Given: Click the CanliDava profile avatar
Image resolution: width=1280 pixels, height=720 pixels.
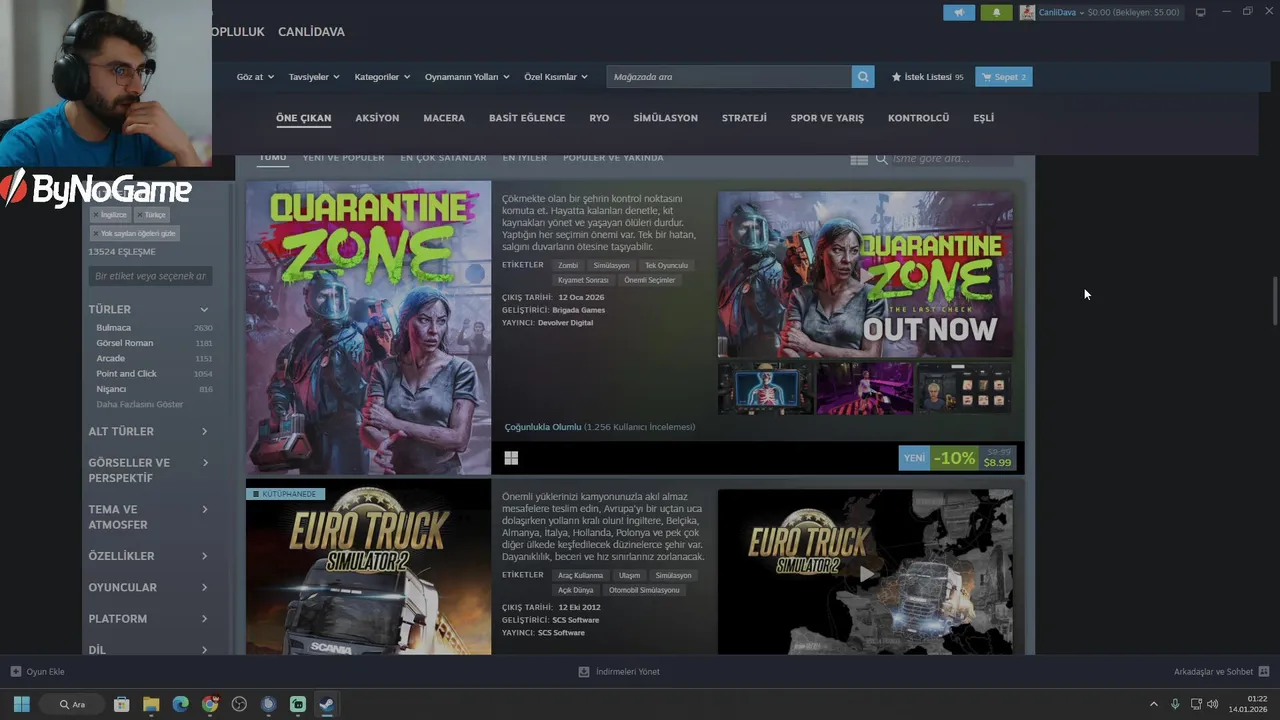Looking at the screenshot, I should pos(1027,12).
